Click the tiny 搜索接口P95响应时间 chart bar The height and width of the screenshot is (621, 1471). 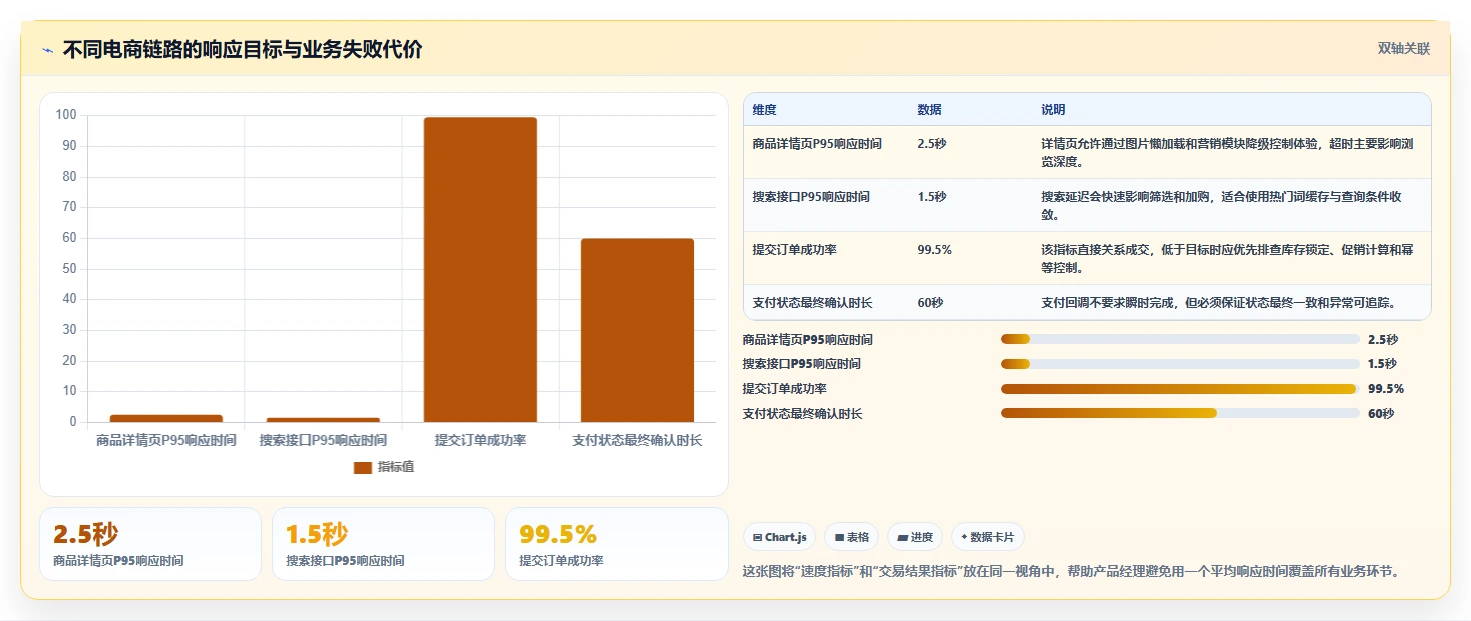[323, 420]
